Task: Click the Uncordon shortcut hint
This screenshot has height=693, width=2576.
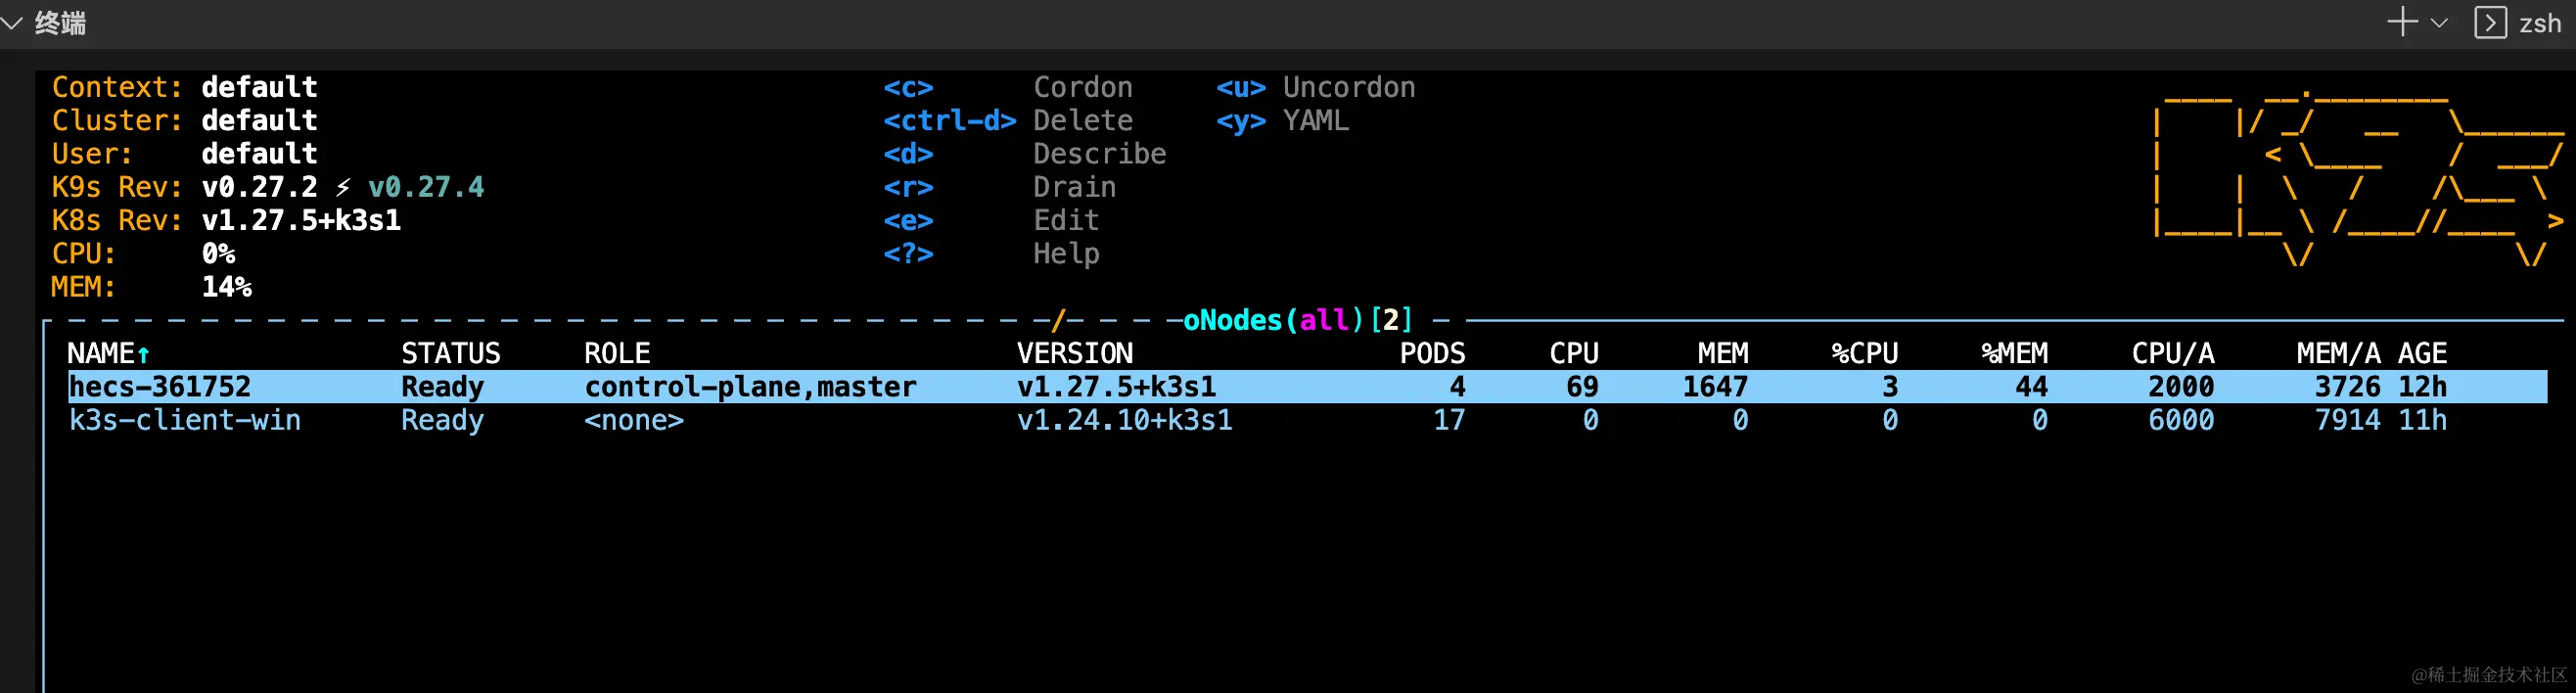Action: point(1349,88)
